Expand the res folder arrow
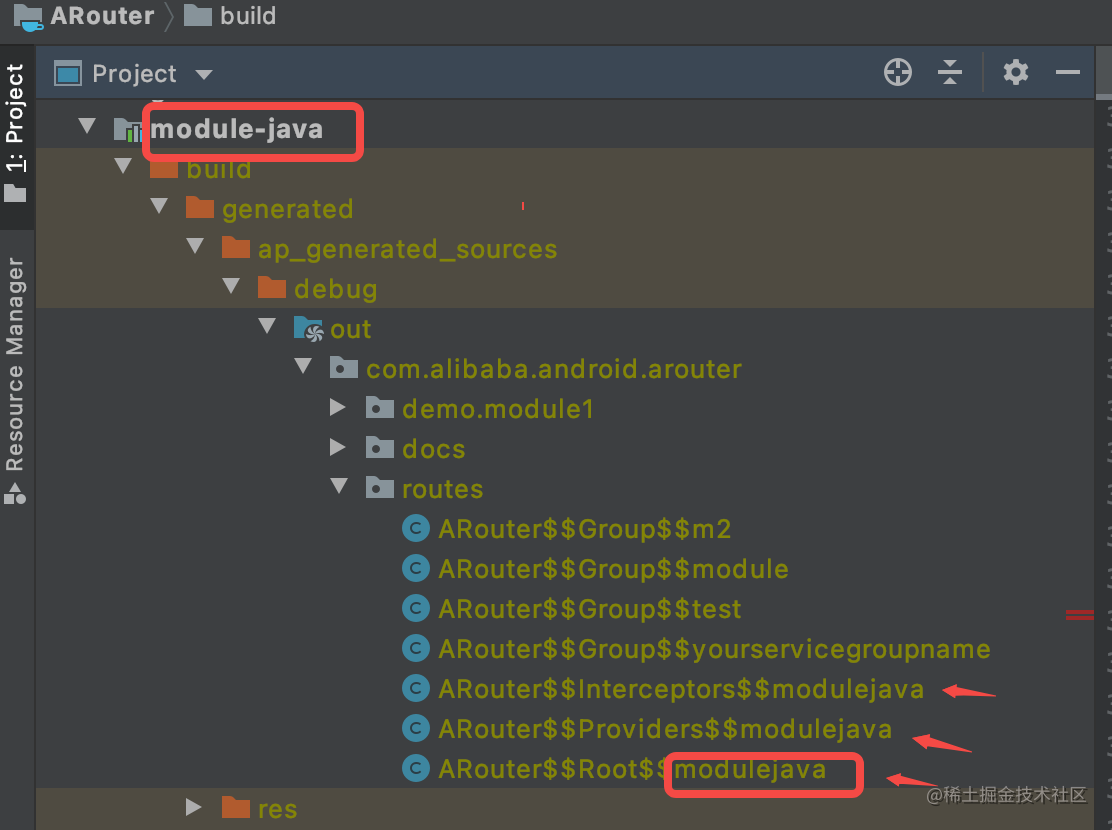Viewport: 1112px width, 830px height. tap(194, 807)
